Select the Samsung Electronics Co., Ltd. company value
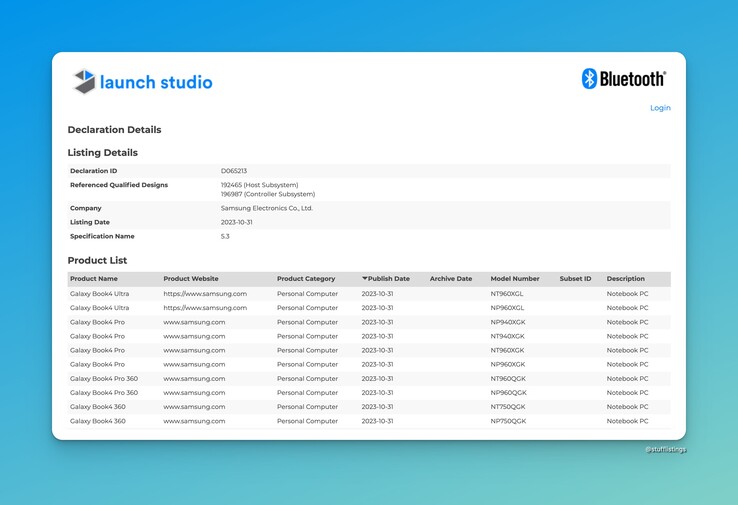This screenshot has width=738, height=505. (x=266, y=208)
